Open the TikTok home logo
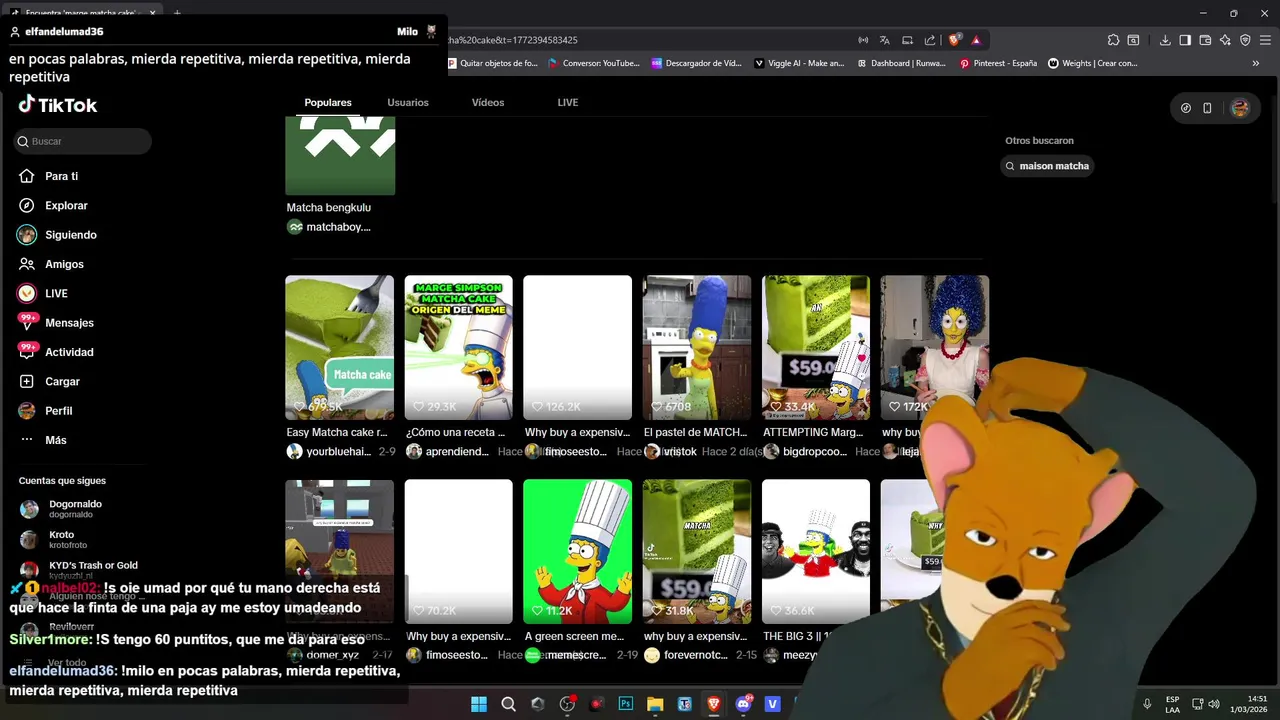The width and height of the screenshot is (1280, 720). point(57,105)
